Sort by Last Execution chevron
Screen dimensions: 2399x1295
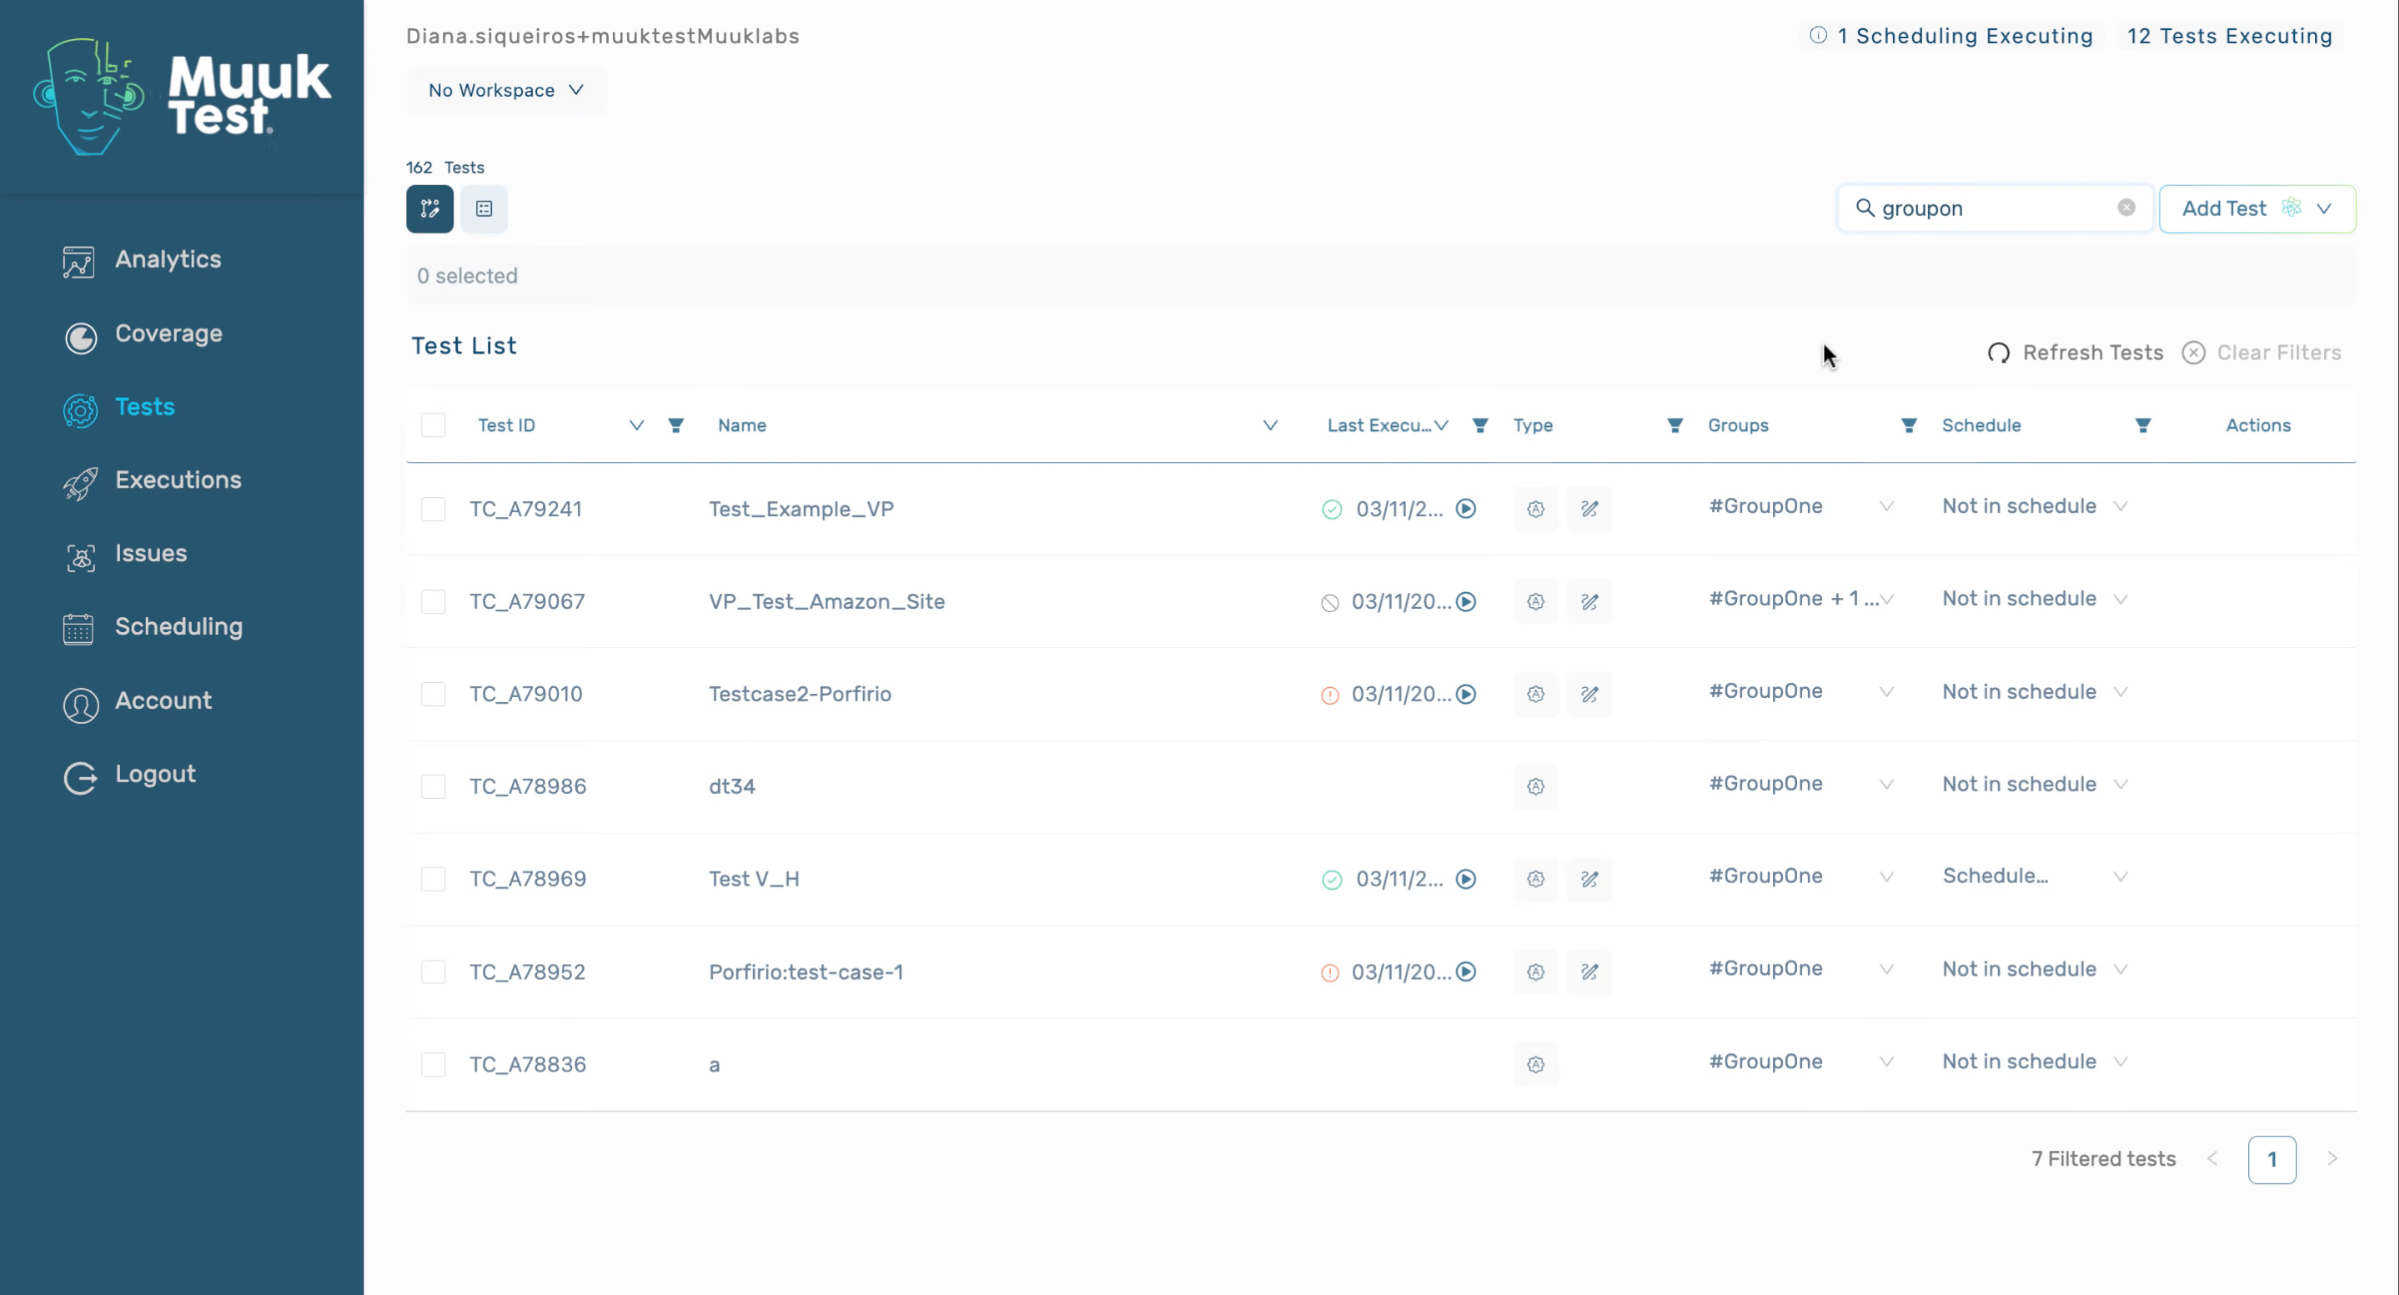tap(1441, 426)
